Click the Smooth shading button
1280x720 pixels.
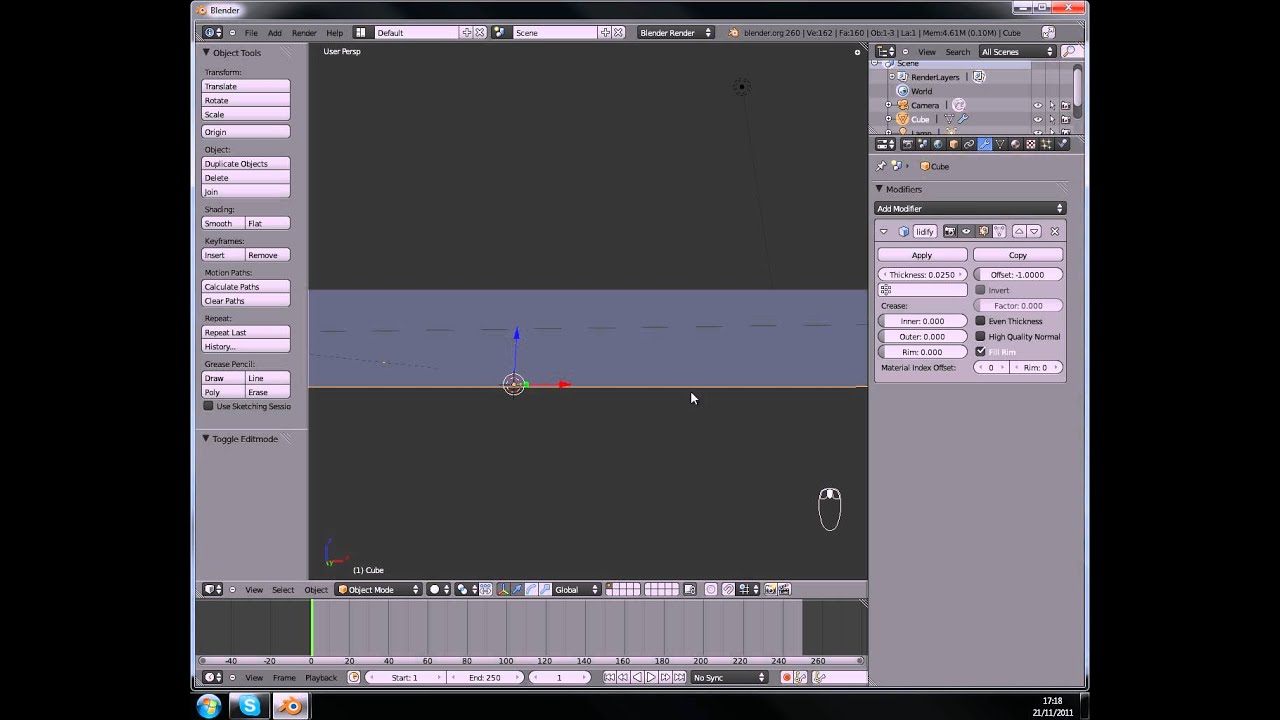tap(224, 223)
